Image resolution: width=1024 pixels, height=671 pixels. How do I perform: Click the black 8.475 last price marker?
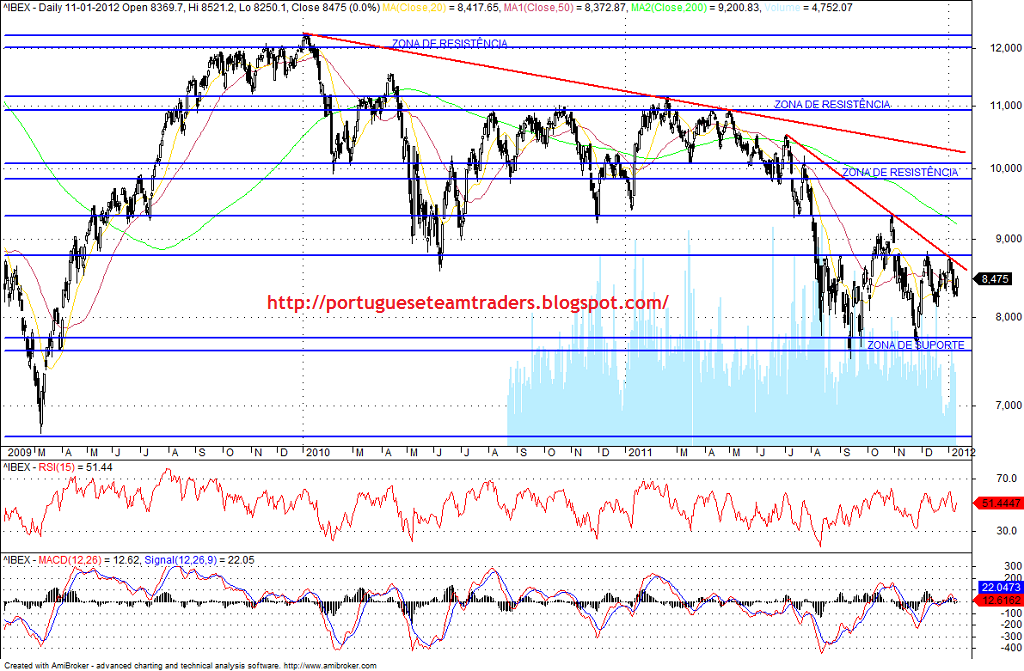point(993,279)
